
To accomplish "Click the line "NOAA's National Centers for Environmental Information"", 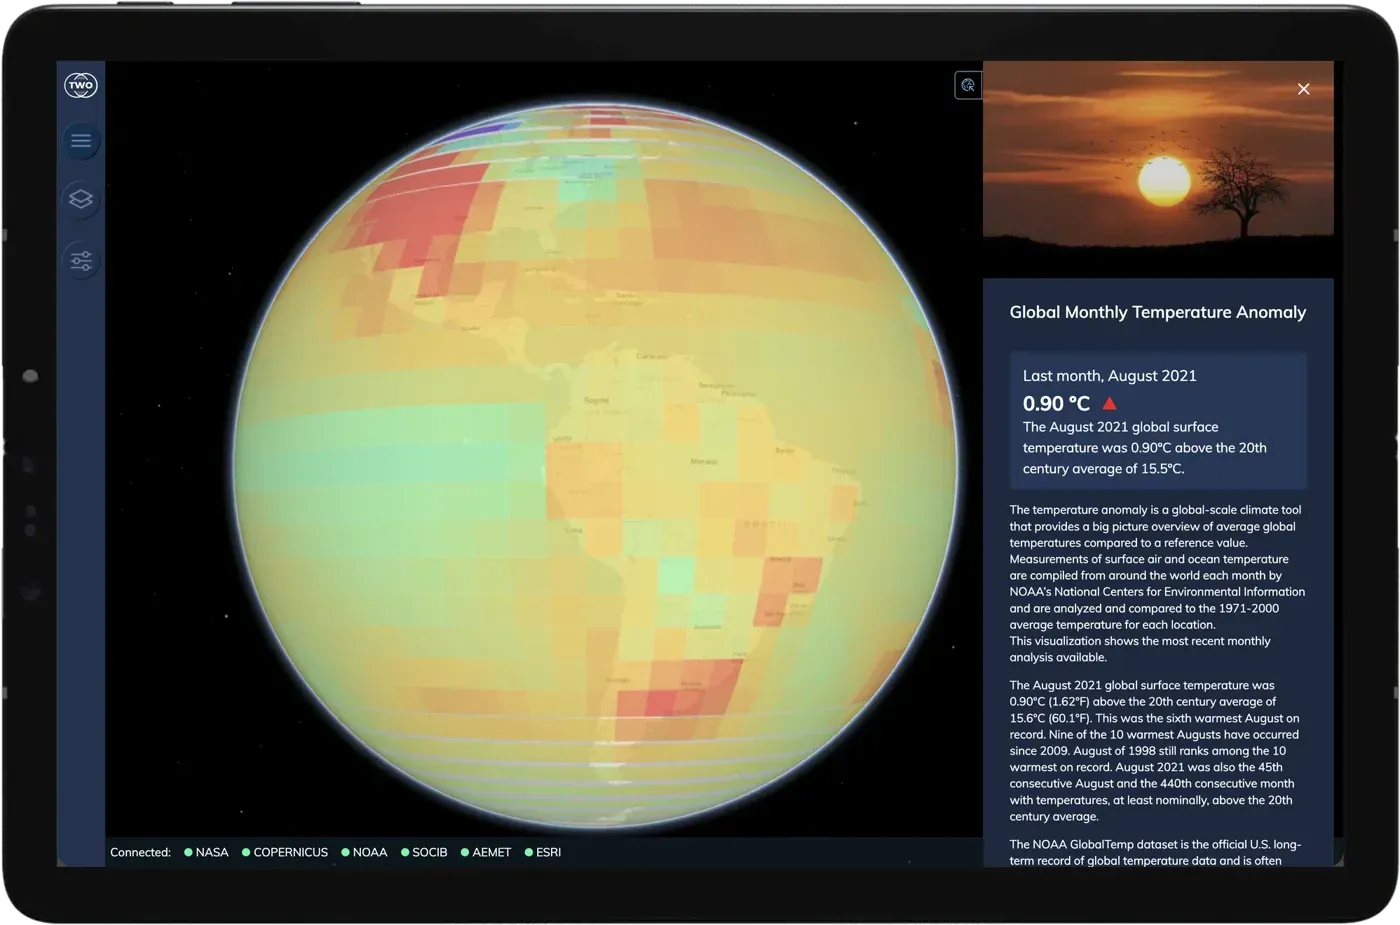I will point(1157,592).
